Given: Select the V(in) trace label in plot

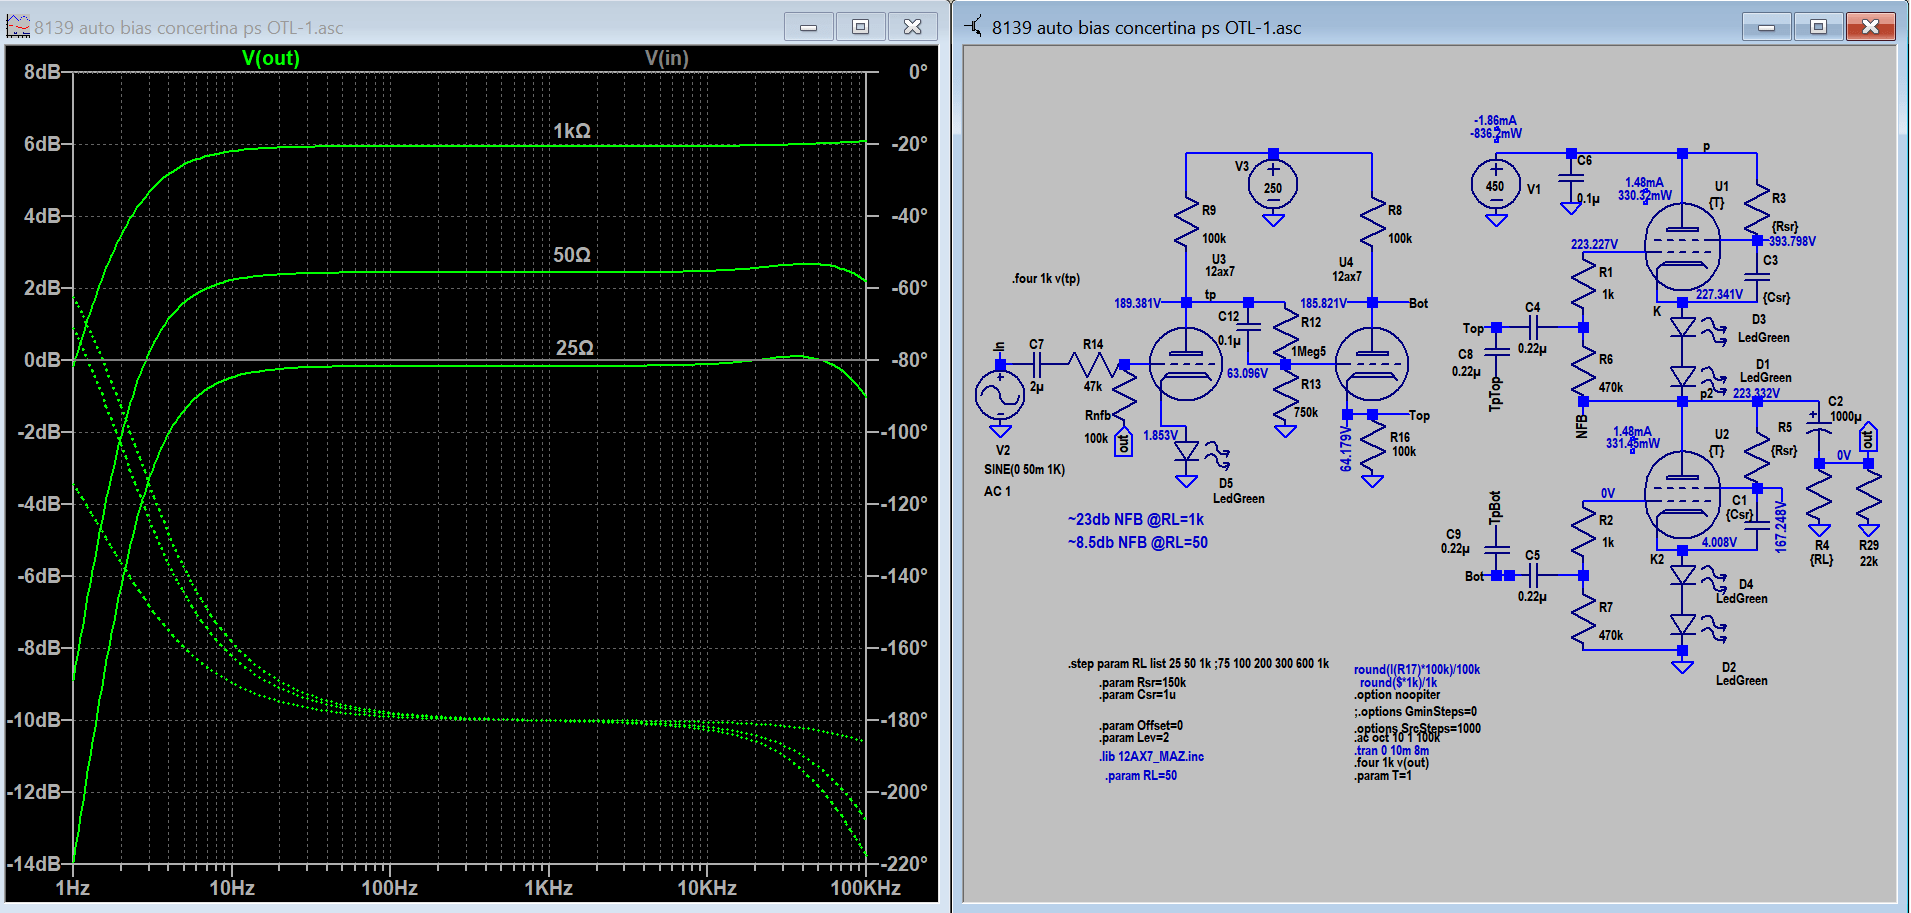Looking at the screenshot, I should 667,58.
